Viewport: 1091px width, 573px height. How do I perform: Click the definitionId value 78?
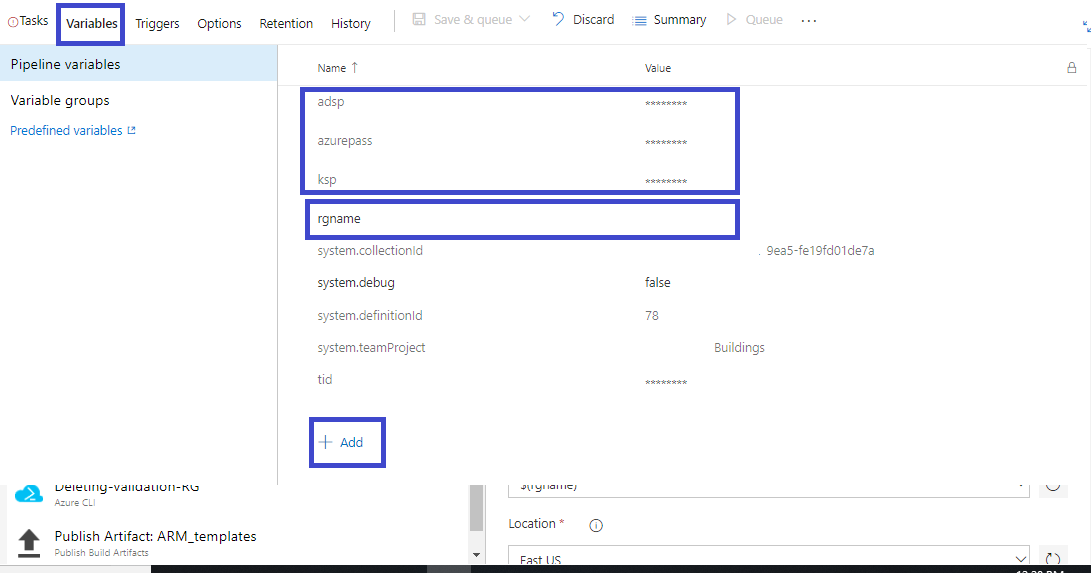(651, 315)
